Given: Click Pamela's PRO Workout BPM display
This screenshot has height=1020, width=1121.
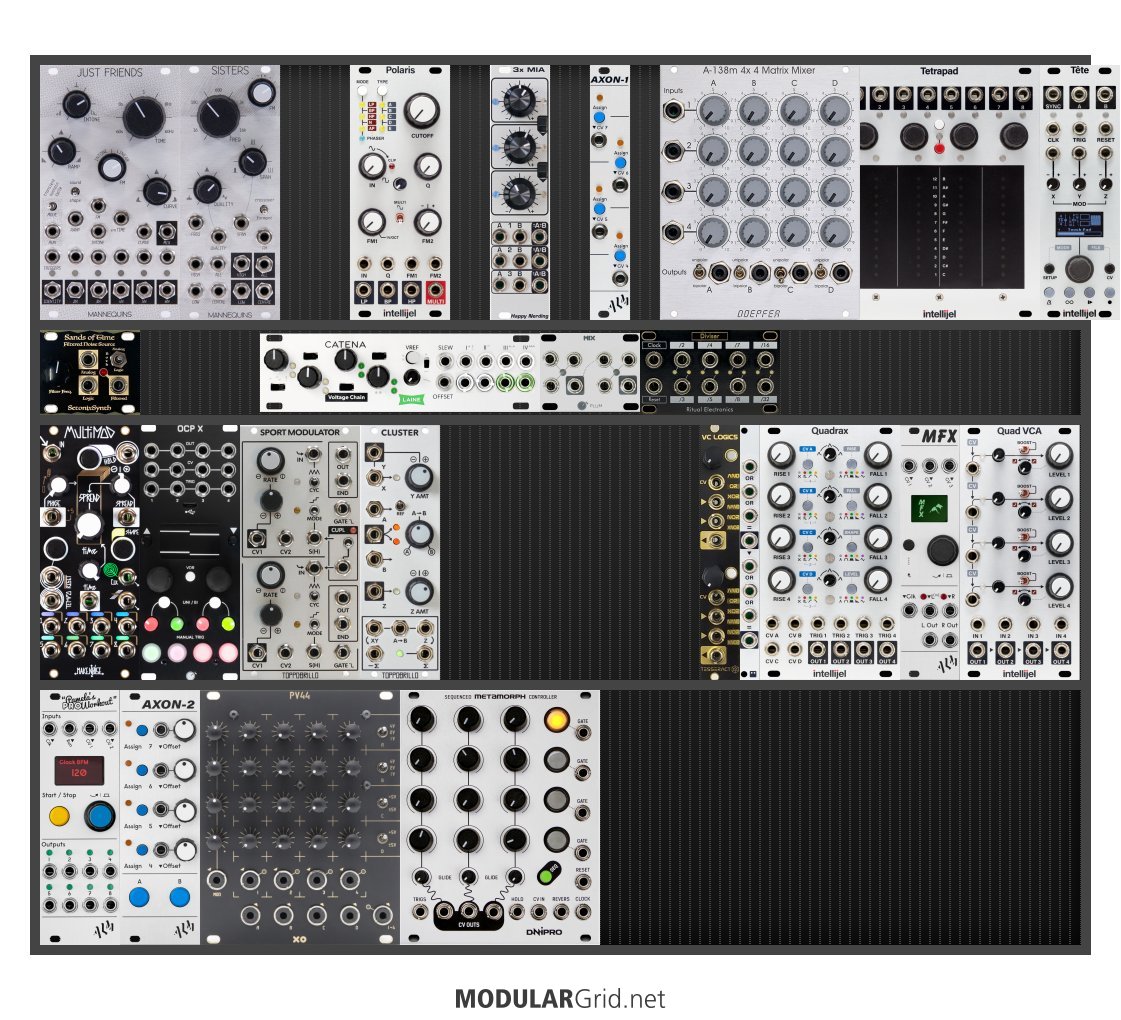Looking at the screenshot, I should click(79, 771).
